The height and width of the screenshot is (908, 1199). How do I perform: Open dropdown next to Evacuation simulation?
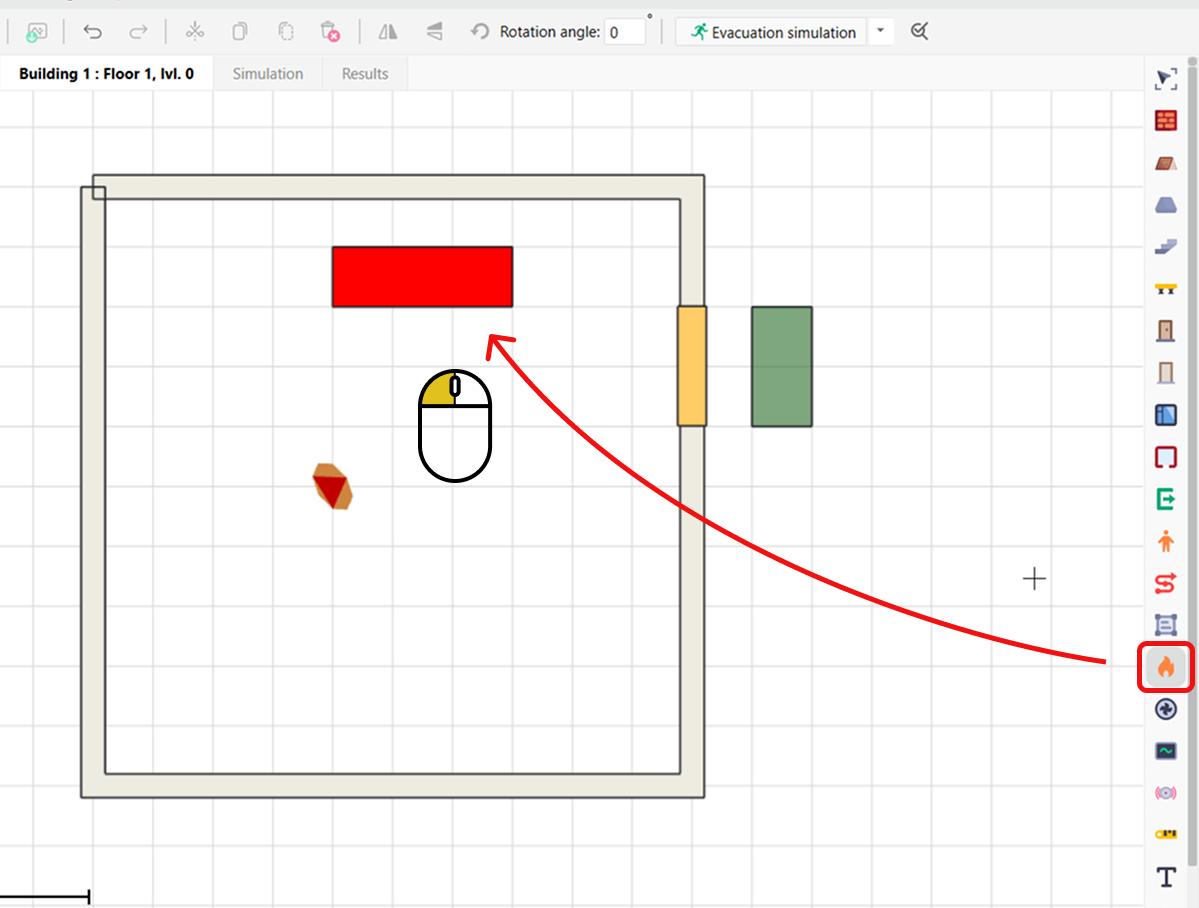pyautogui.click(x=880, y=32)
